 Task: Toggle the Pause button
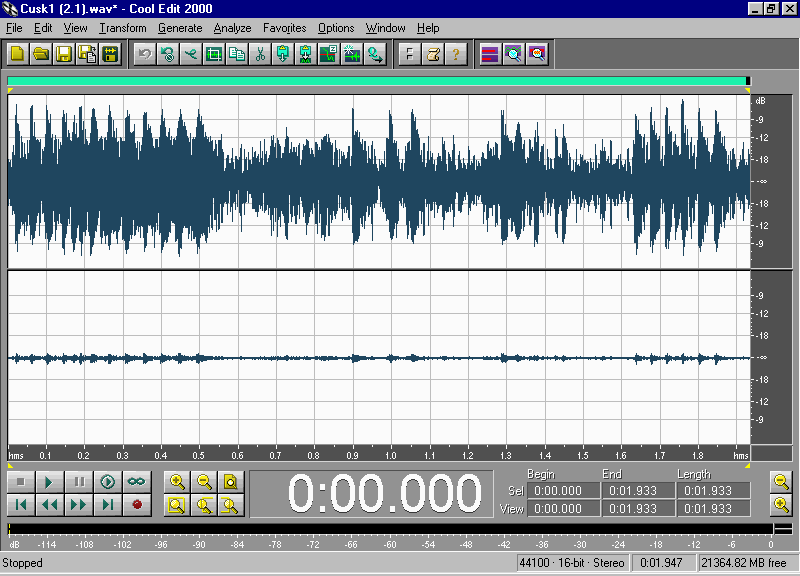click(78, 482)
